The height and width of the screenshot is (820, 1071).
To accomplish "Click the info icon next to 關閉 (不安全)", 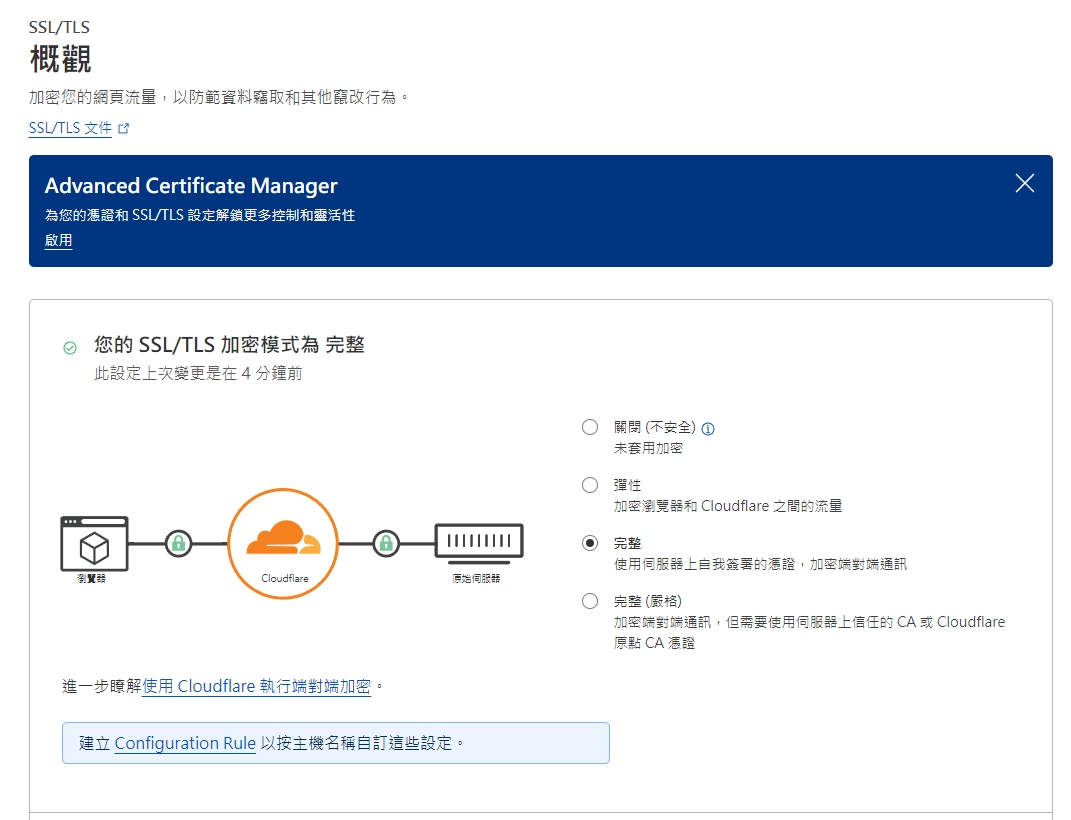I will (x=708, y=429).
